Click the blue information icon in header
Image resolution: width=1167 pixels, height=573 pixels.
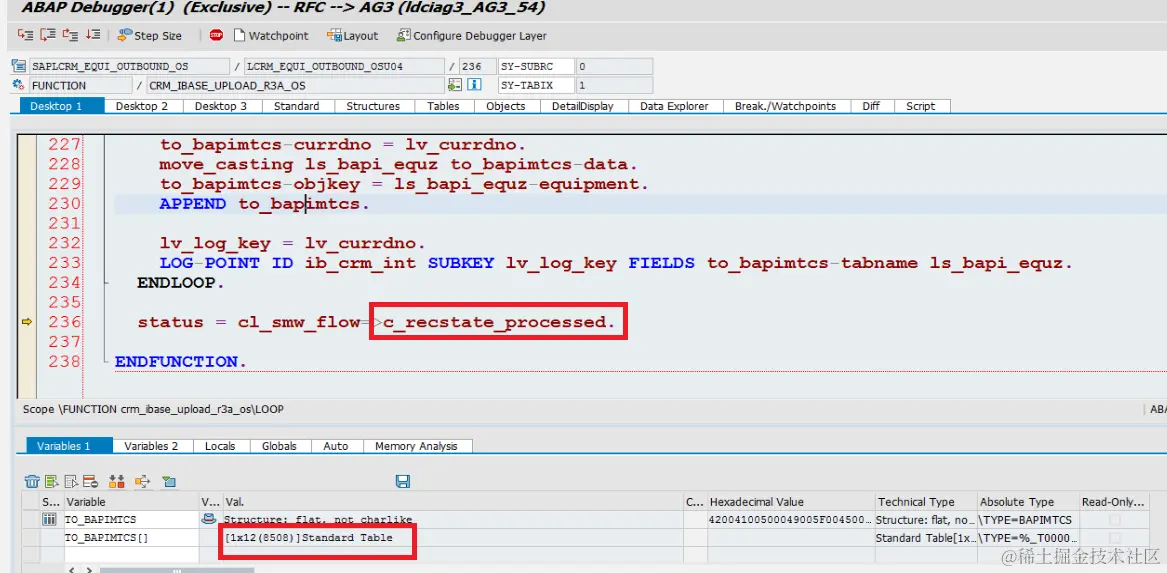pyautogui.click(x=473, y=85)
